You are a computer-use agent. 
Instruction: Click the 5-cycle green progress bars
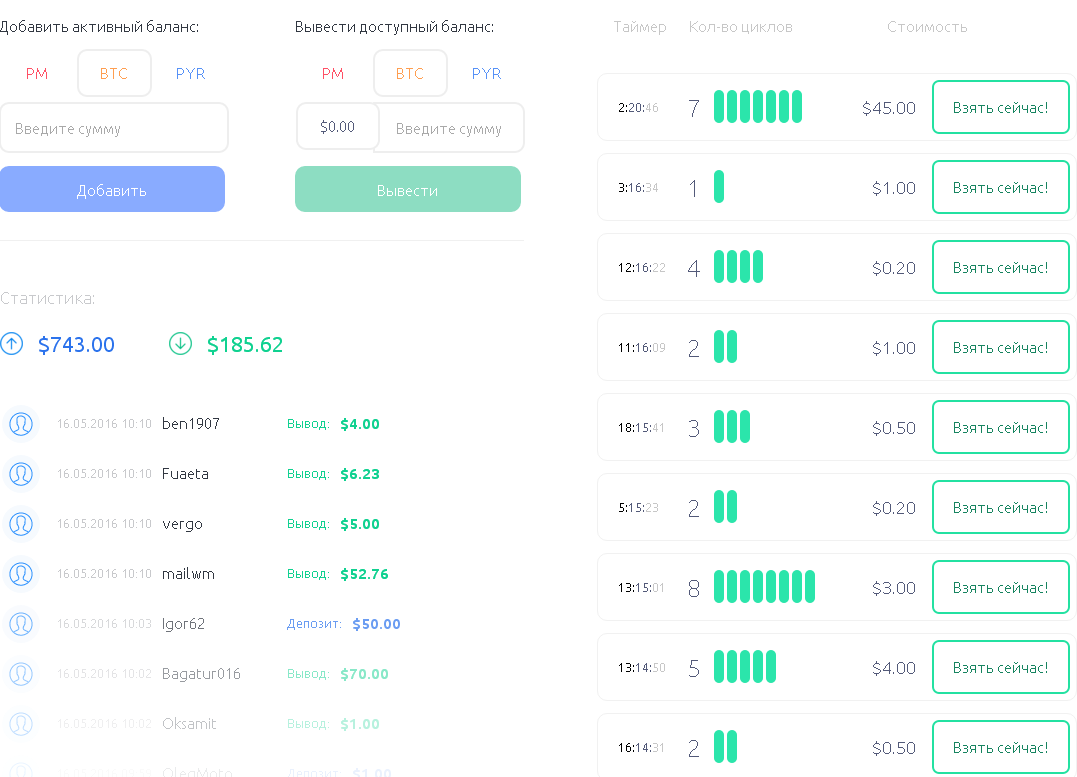[745, 667]
